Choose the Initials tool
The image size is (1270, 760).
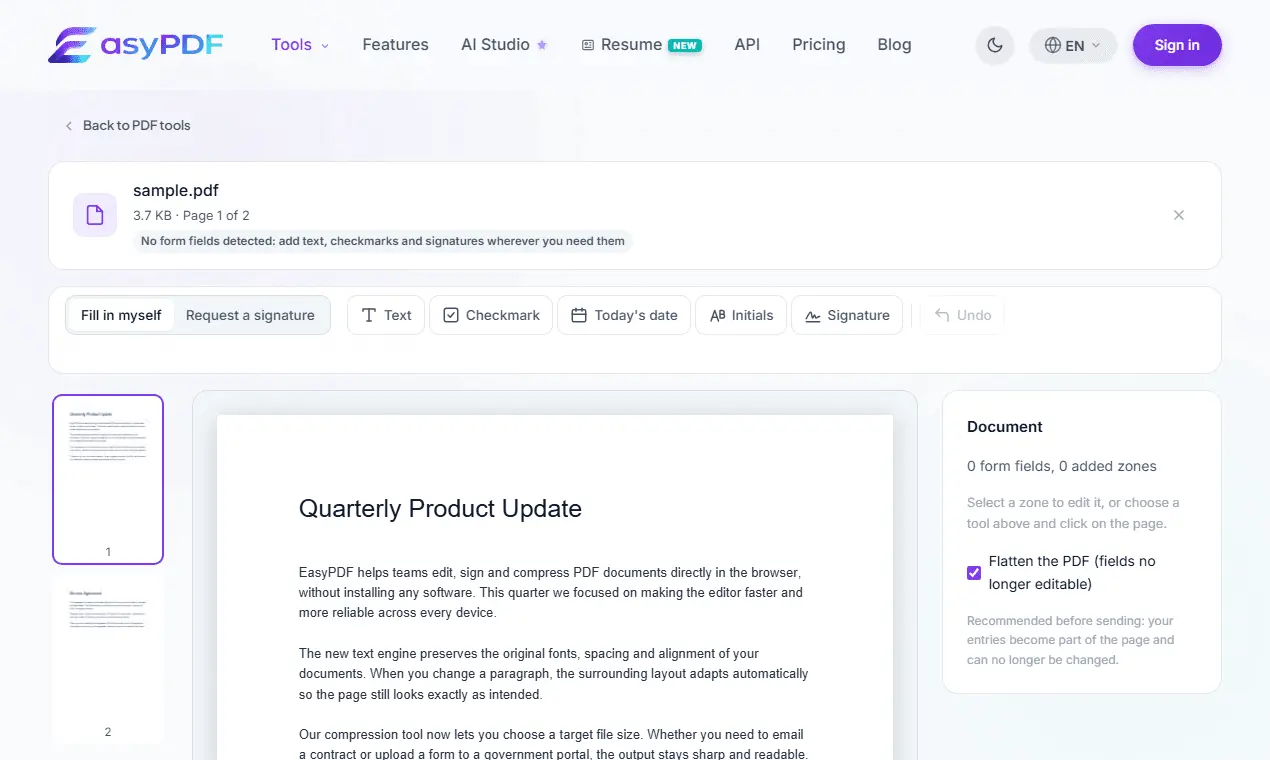(741, 315)
